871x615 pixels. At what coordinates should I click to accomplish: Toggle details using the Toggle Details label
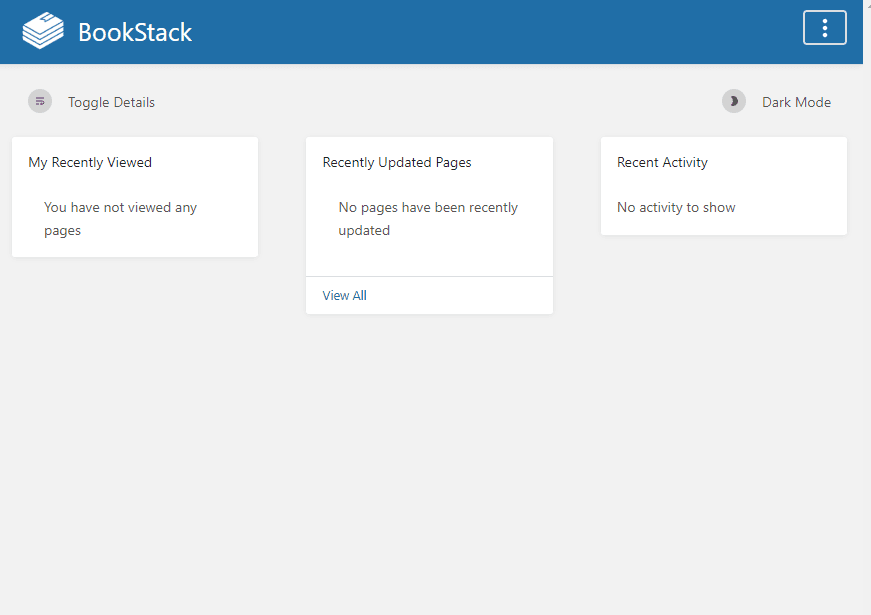click(x=111, y=102)
